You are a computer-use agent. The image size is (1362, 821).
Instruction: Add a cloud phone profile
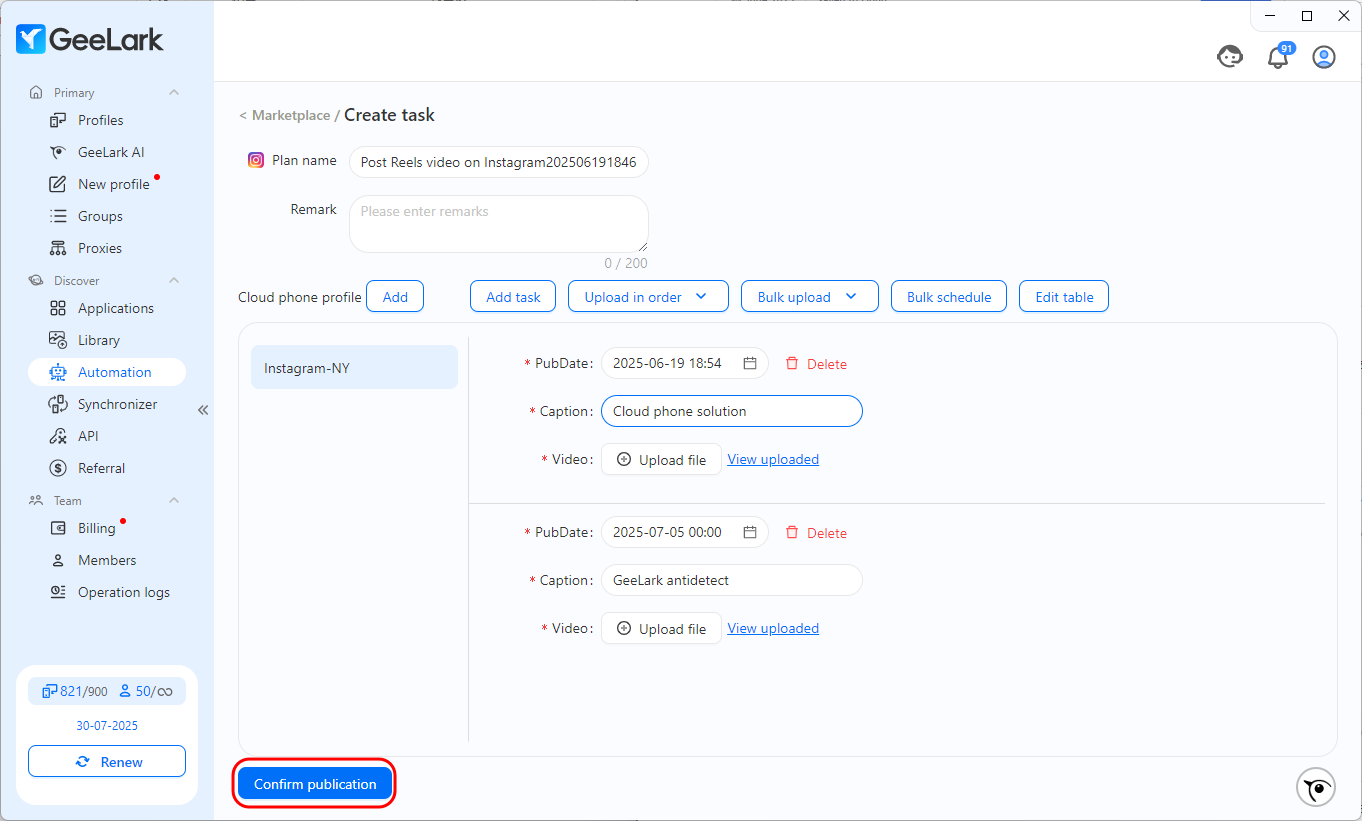point(395,297)
